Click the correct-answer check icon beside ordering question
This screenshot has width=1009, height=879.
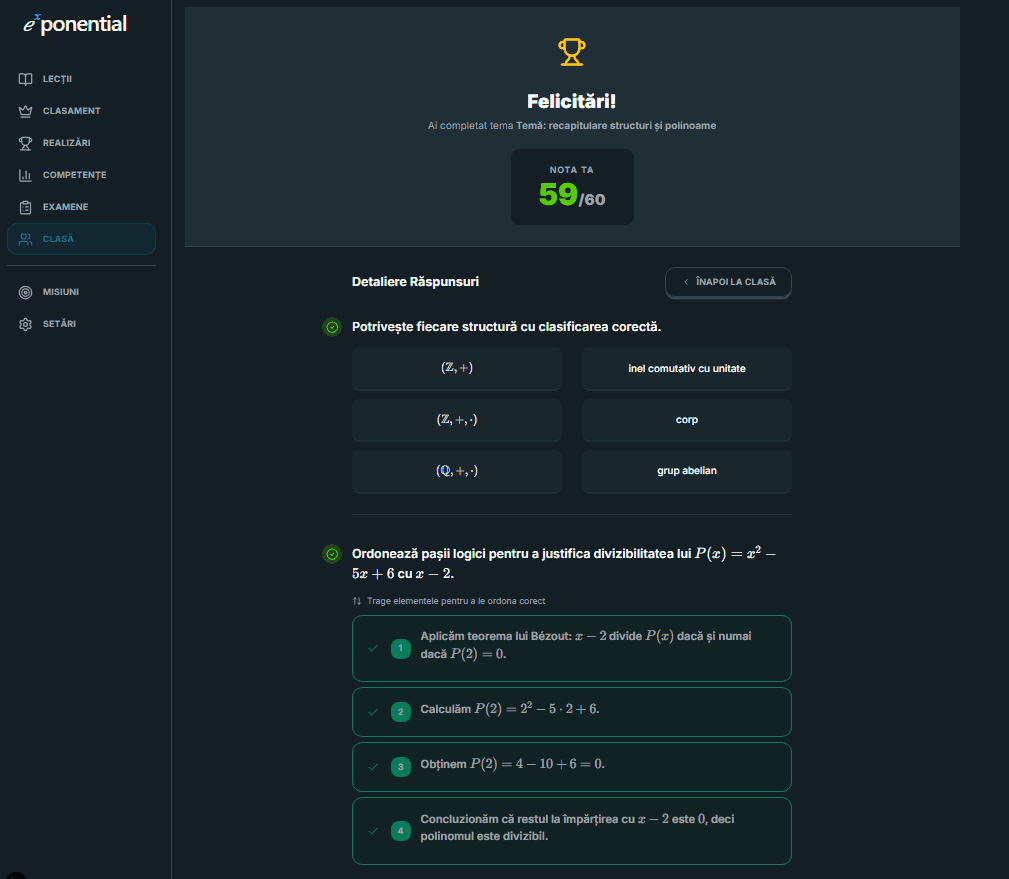[x=332, y=554]
